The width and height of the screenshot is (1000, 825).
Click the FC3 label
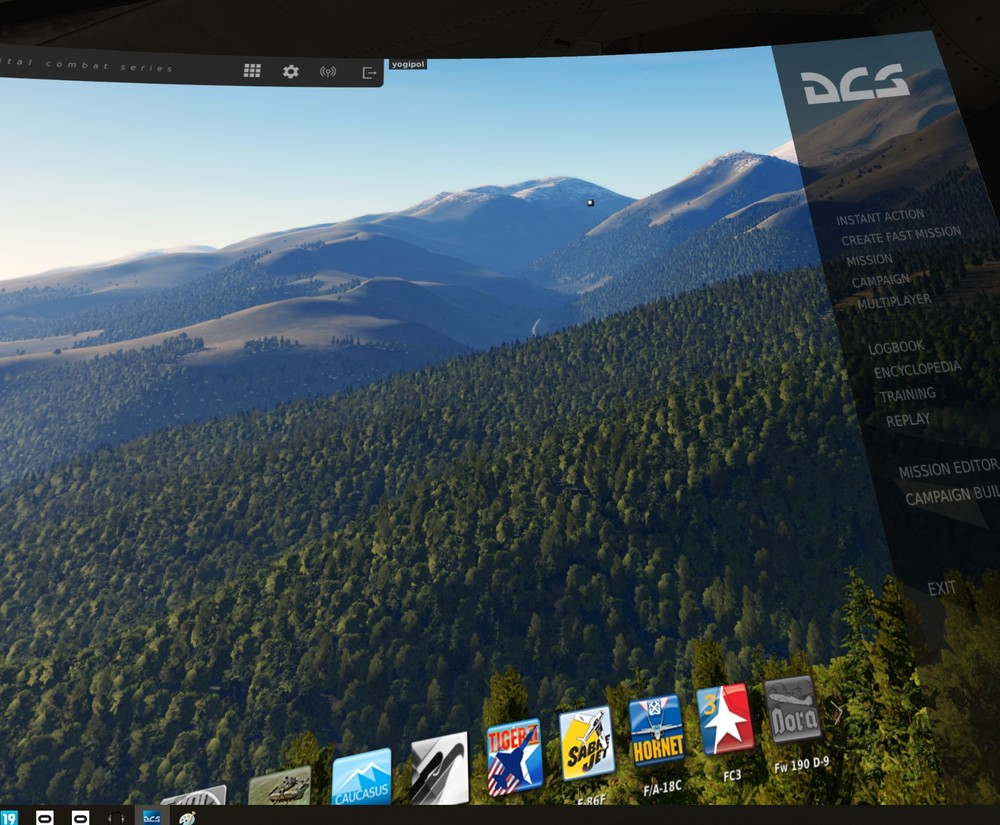point(732,776)
